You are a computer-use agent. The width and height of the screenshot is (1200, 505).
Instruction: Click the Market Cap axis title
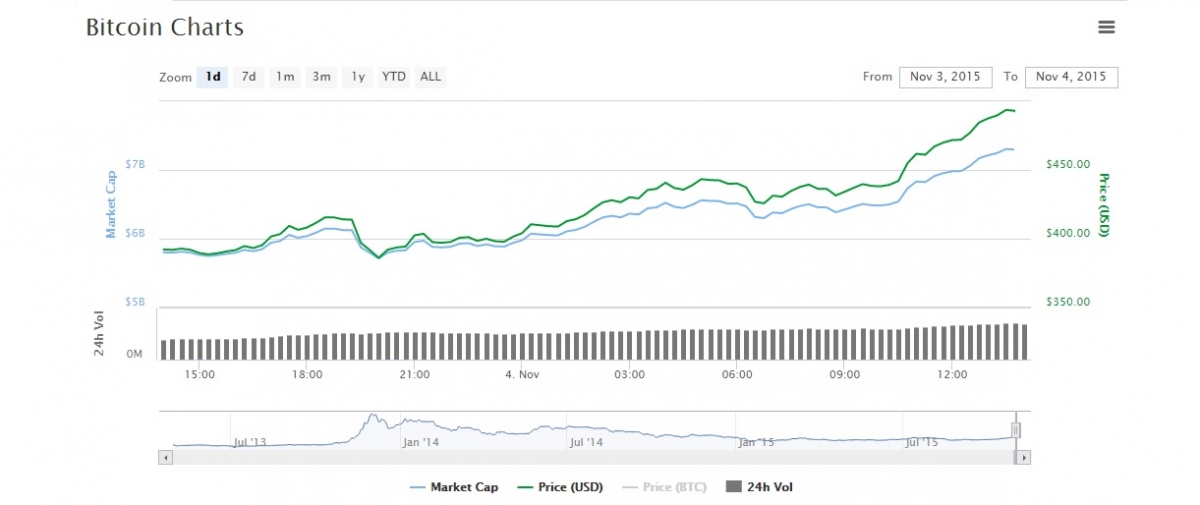point(111,204)
